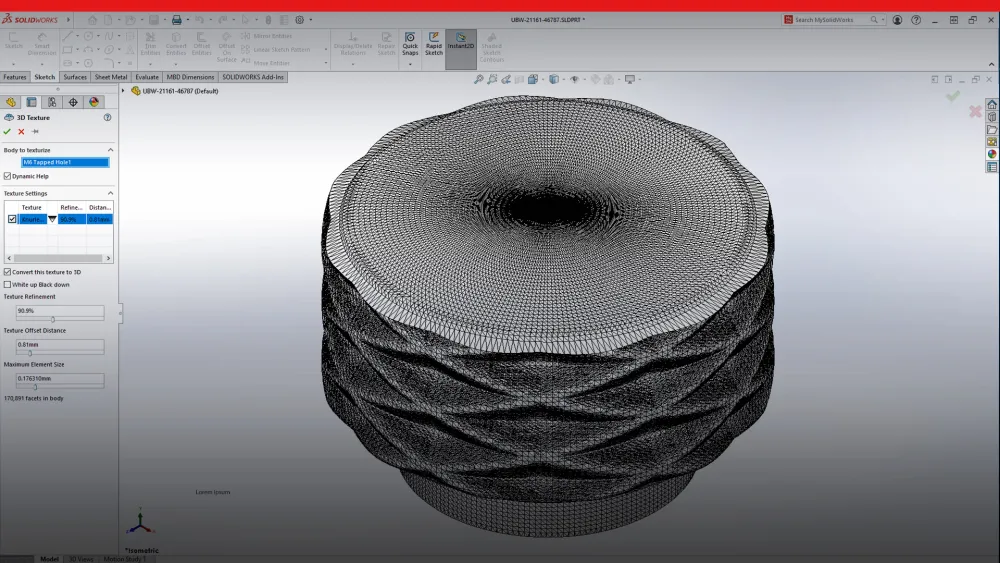1000x563 pixels.
Task: Click the Maximum Element Size value field
Action: [60, 378]
